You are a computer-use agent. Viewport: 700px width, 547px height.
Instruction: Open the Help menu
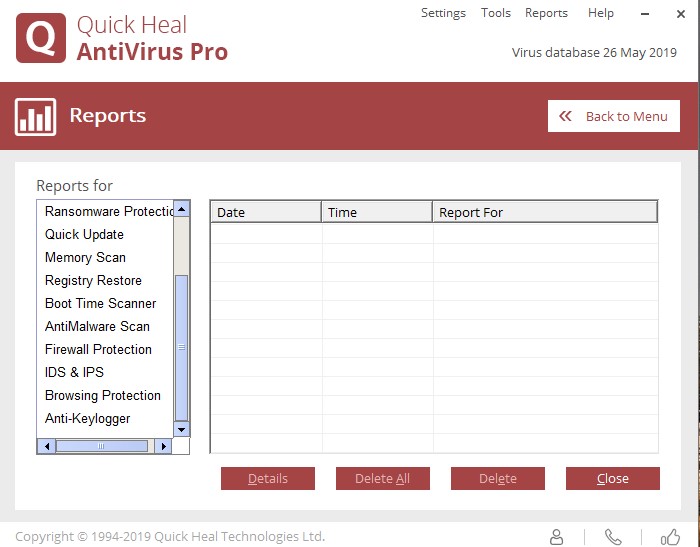600,13
